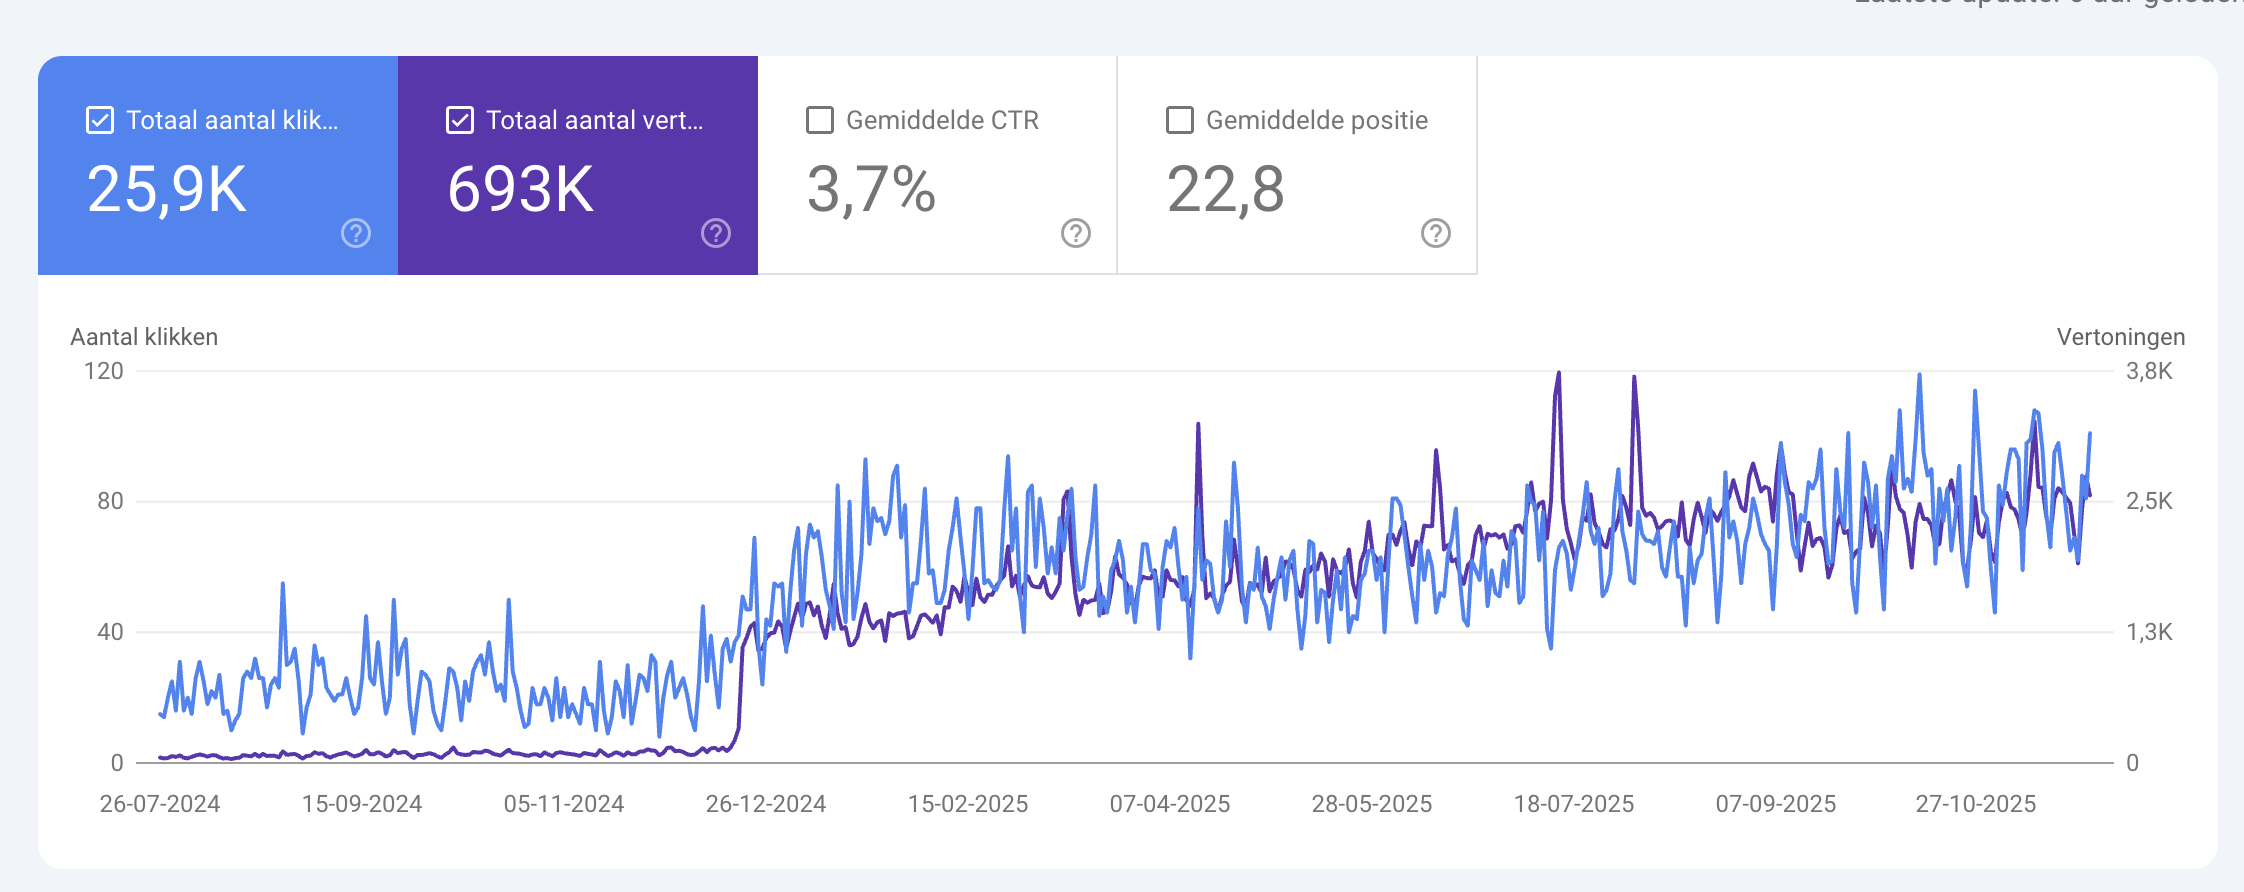
Task: Select the 22,8 average position card
Action: pos(1297,165)
